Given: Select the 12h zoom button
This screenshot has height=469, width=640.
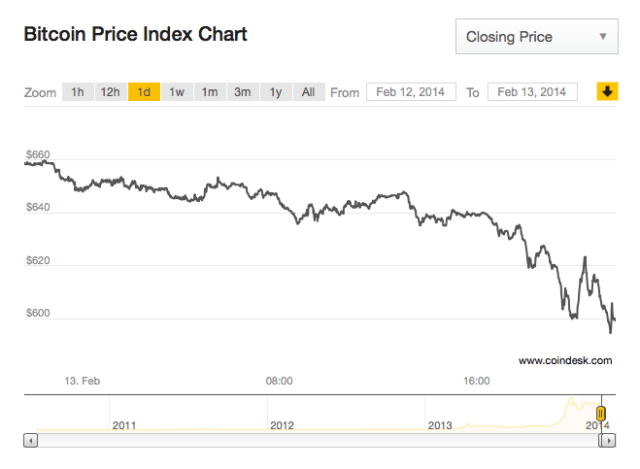Looking at the screenshot, I should pyautogui.click(x=110, y=92).
